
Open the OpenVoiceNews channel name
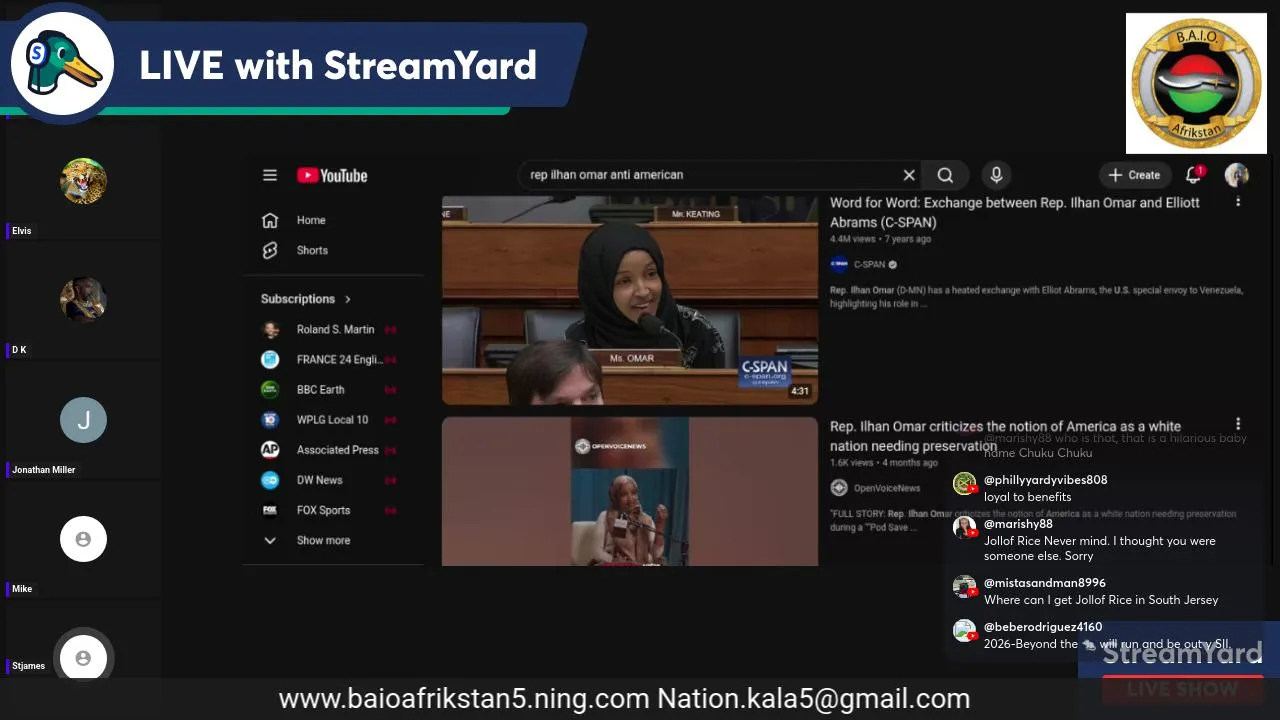(887, 488)
